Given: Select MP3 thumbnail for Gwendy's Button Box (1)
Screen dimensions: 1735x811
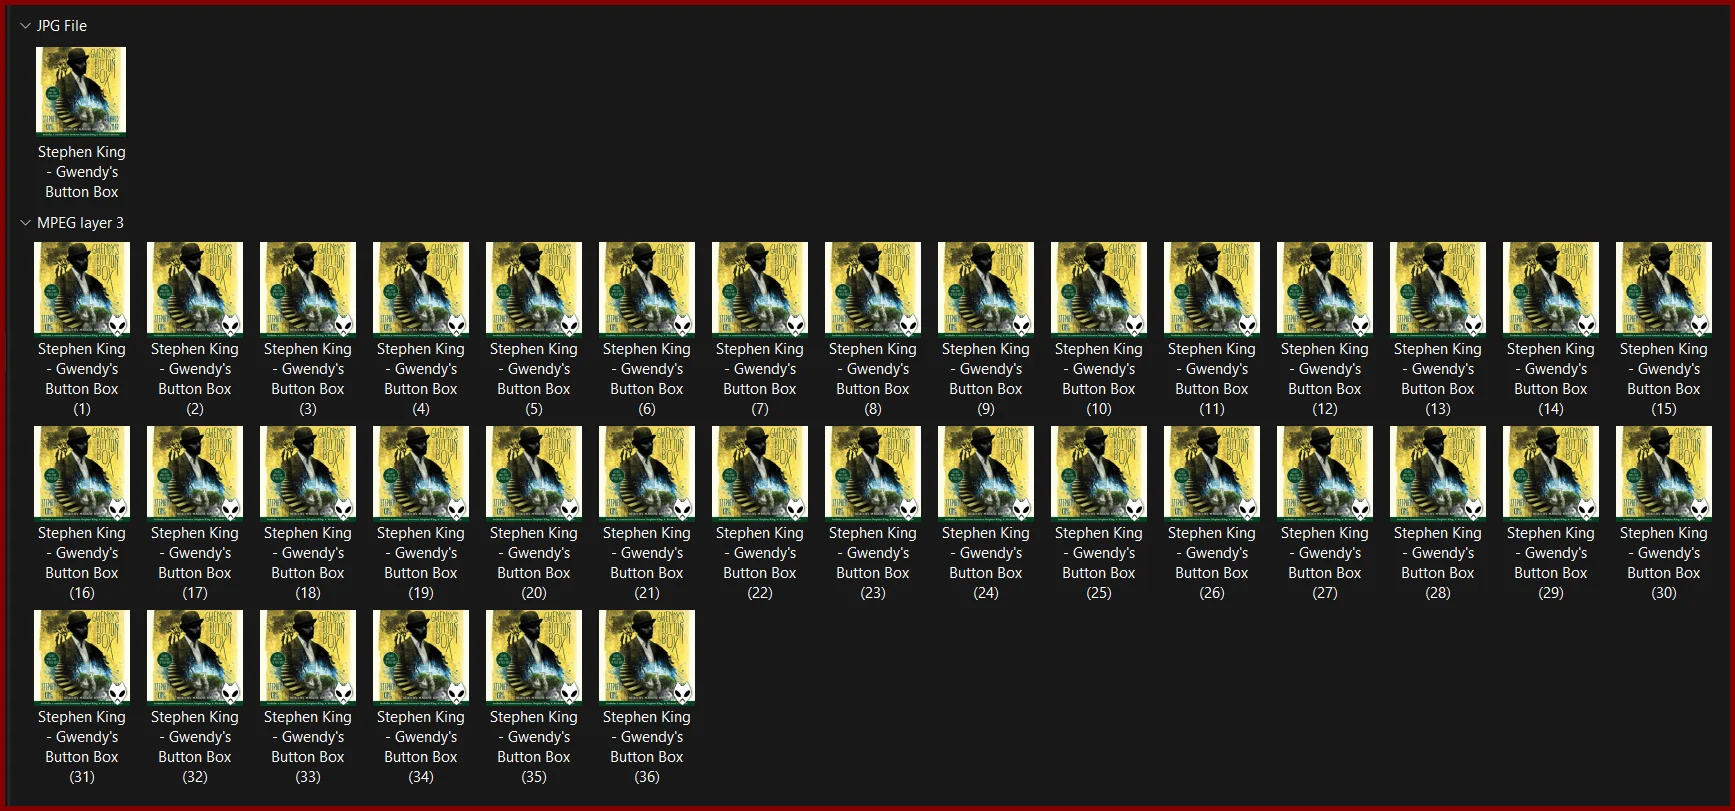Looking at the screenshot, I should (x=82, y=288).
